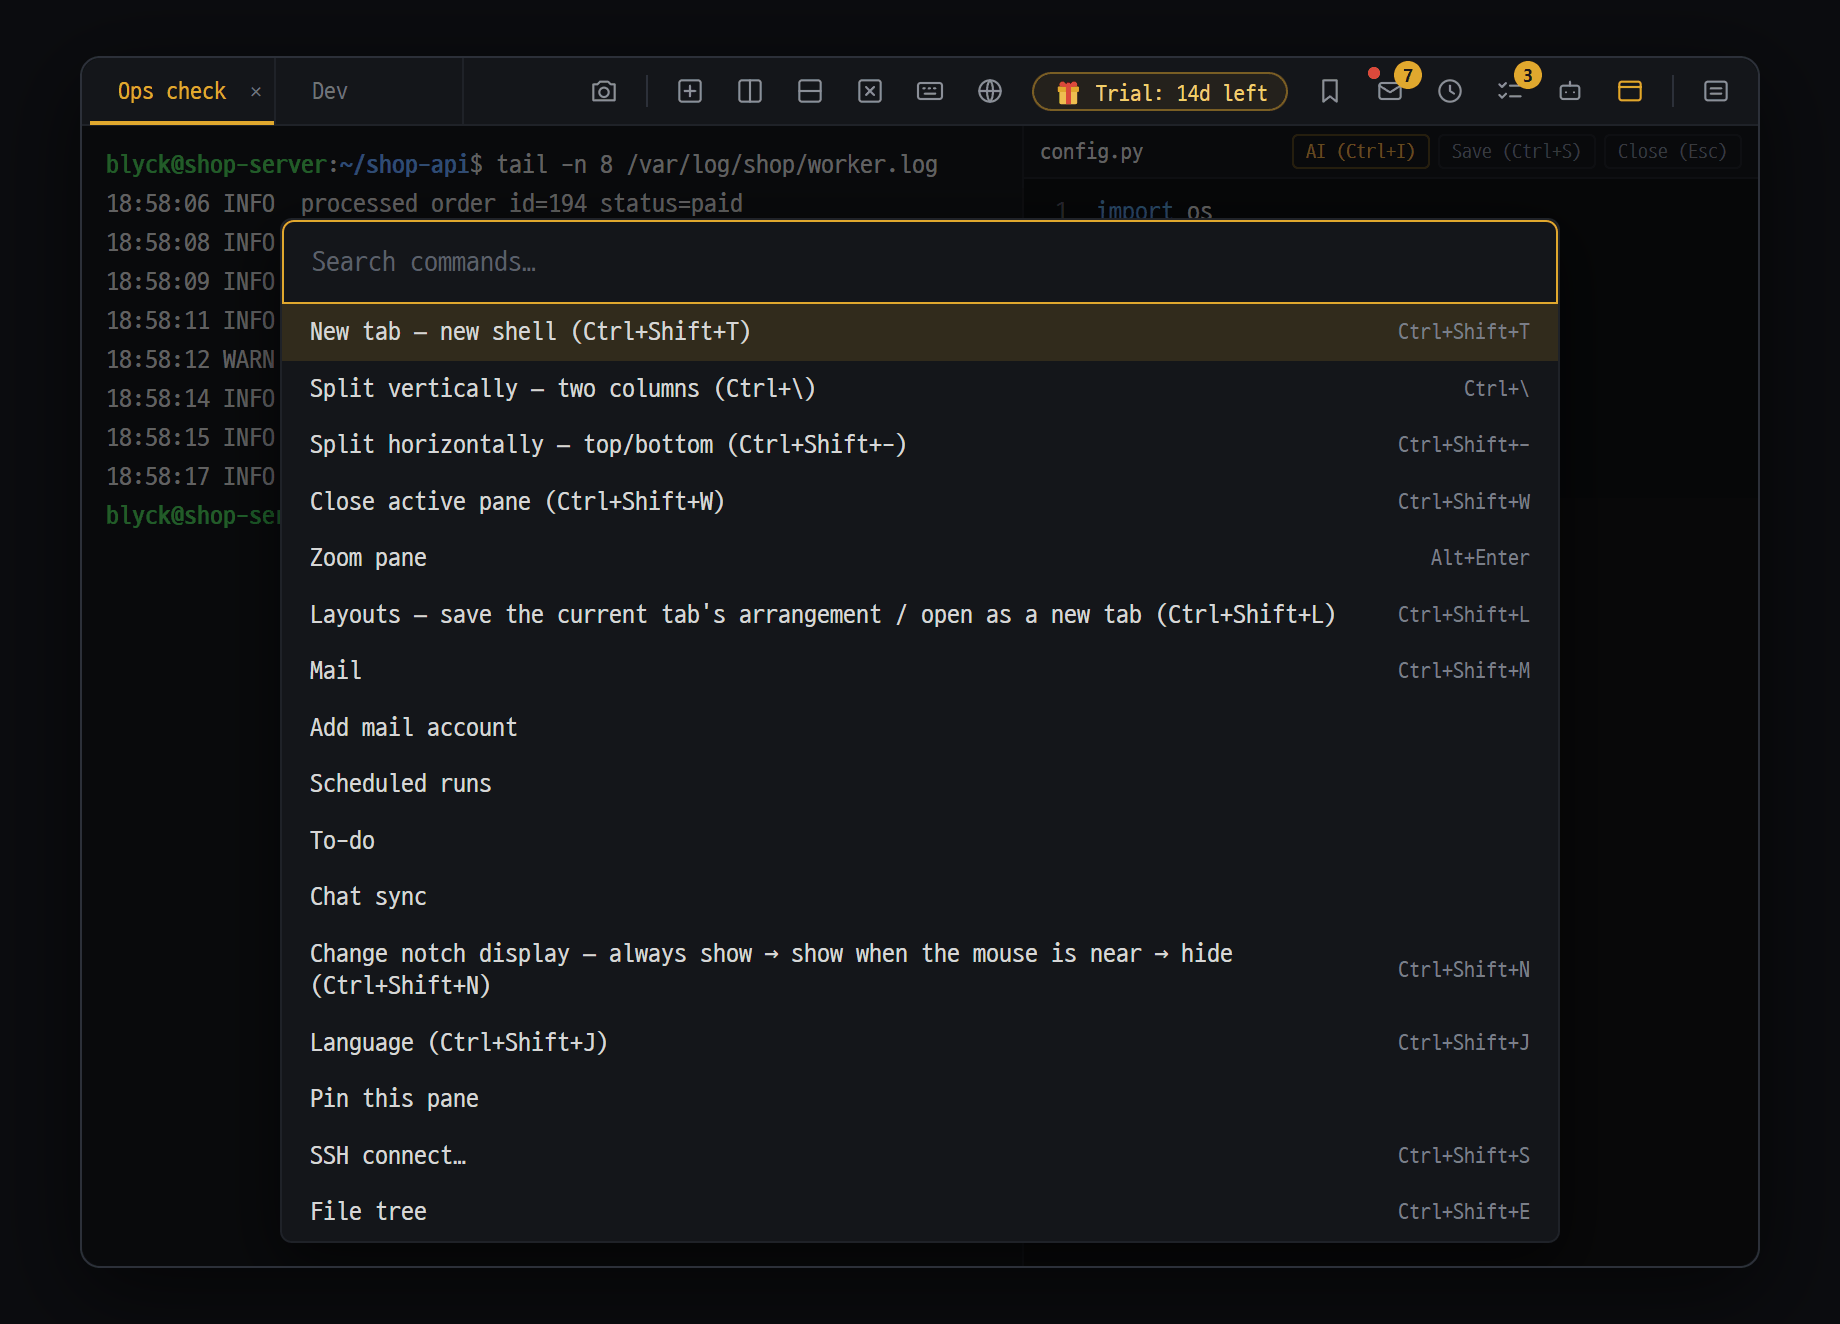Click the keyboard icon in toolbar
Image resolution: width=1840 pixels, height=1324 pixels.
click(x=930, y=92)
